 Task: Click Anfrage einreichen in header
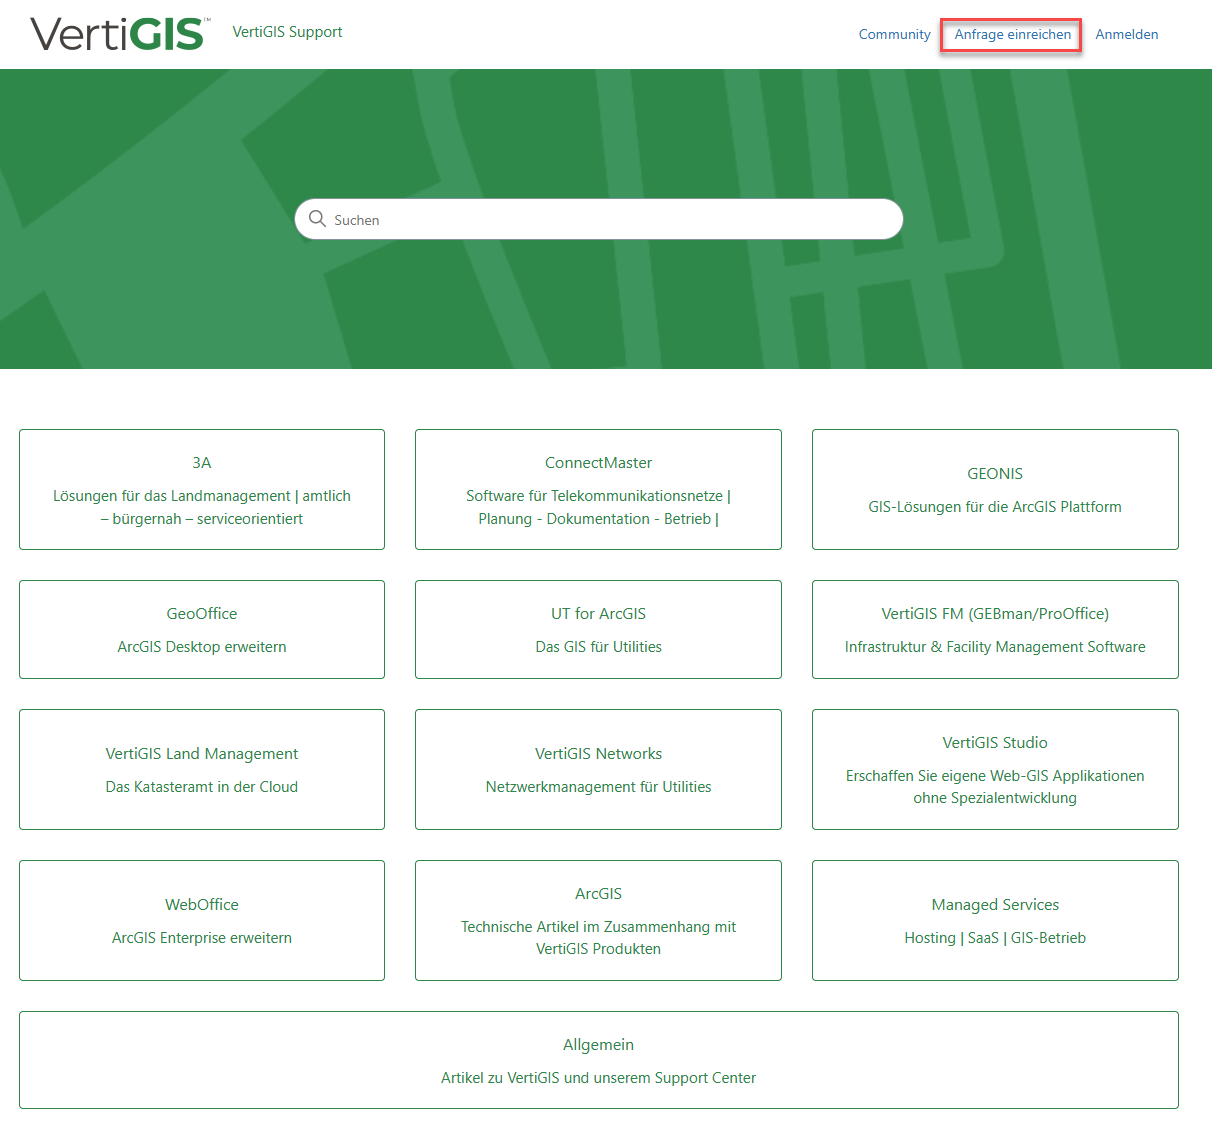[x=1012, y=34]
